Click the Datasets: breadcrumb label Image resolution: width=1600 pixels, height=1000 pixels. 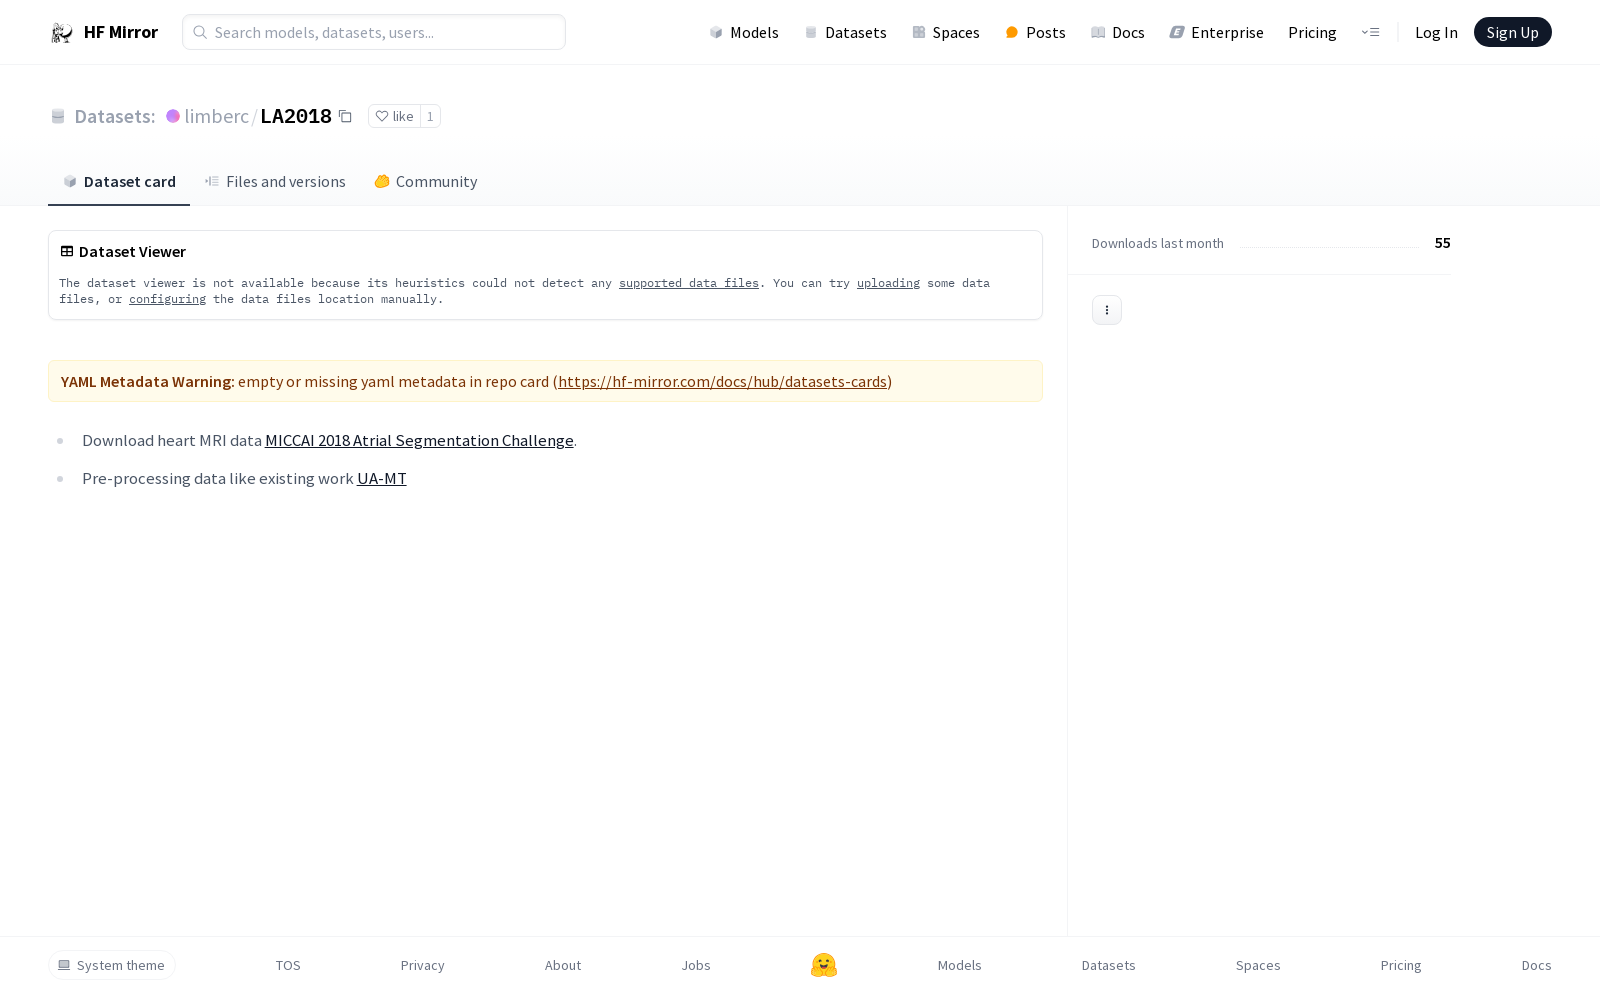coord(115,116)
